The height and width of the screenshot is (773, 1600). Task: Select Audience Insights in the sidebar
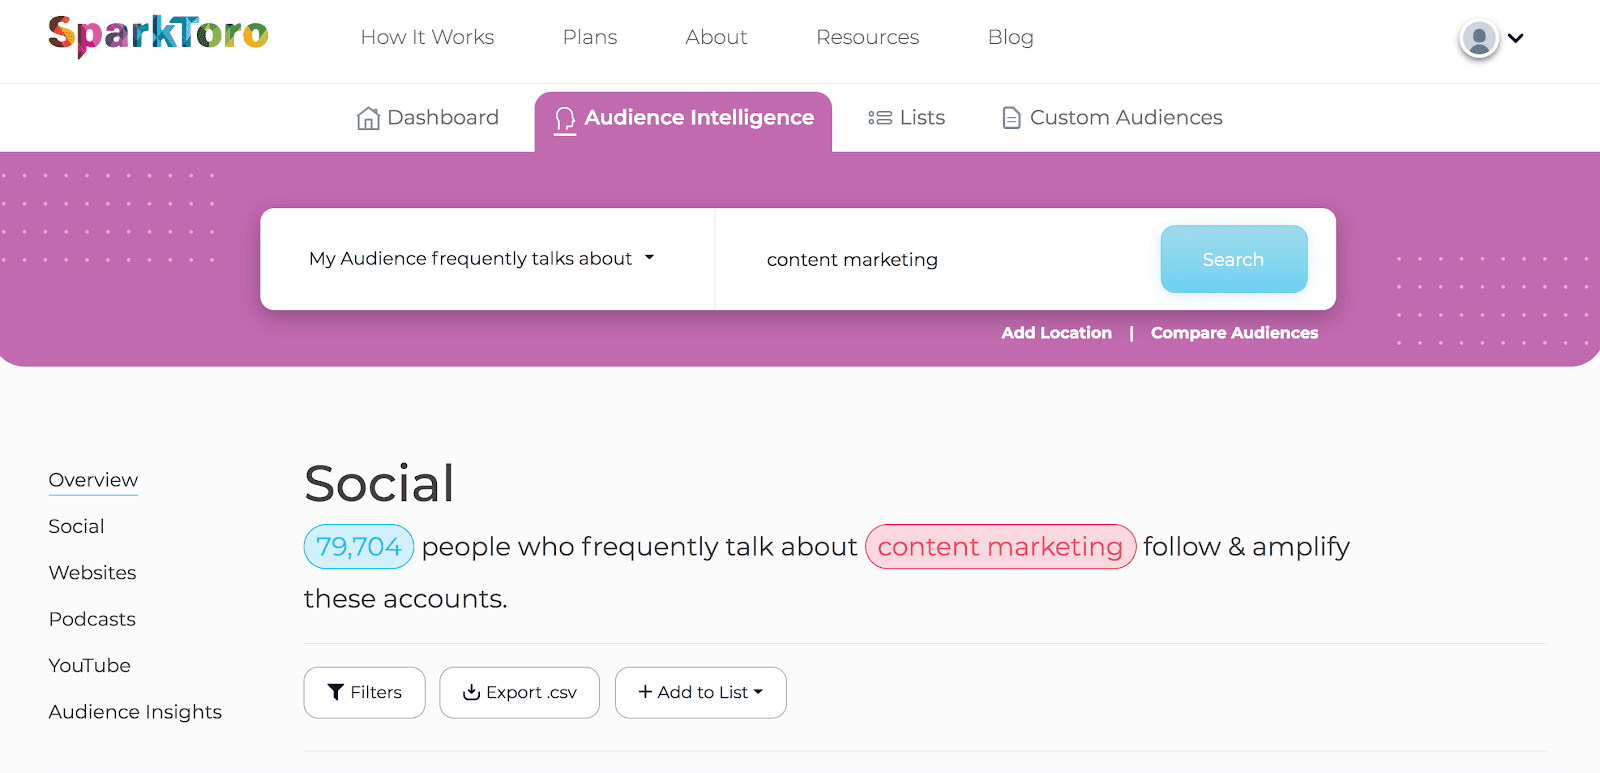[135, 712]
